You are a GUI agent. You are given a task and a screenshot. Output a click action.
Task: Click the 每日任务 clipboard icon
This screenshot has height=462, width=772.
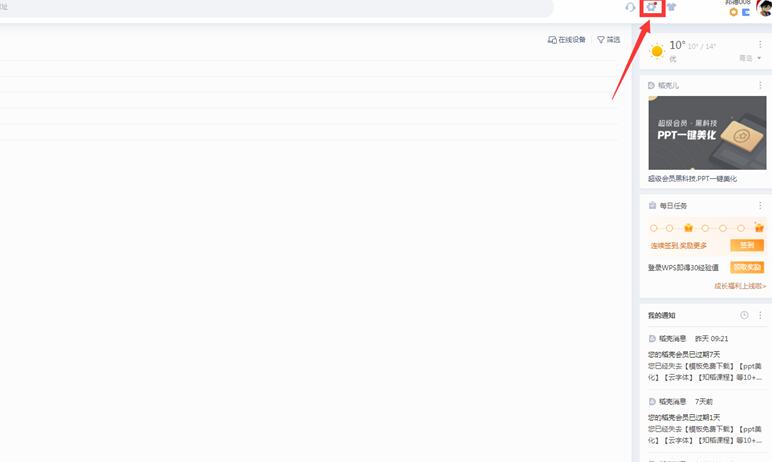[652, 205]
